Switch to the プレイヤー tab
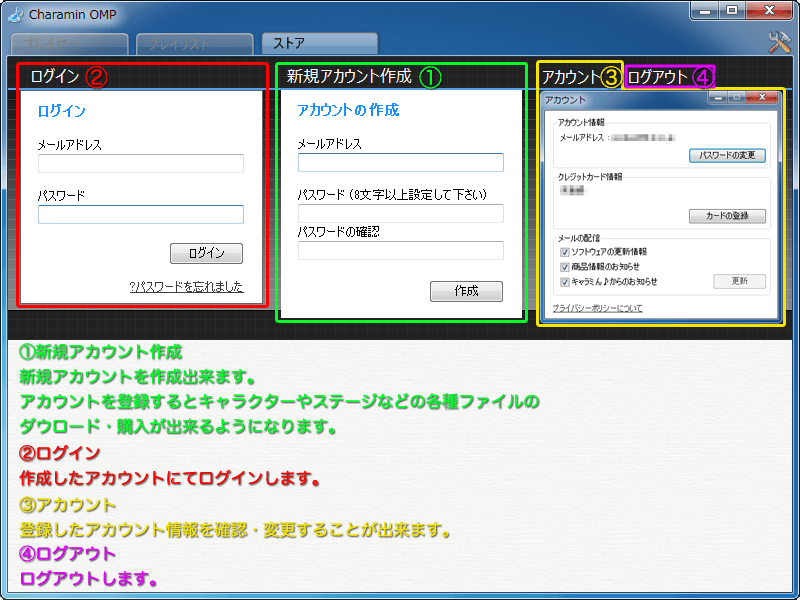 pyautogui.click(x=69, y=44)
